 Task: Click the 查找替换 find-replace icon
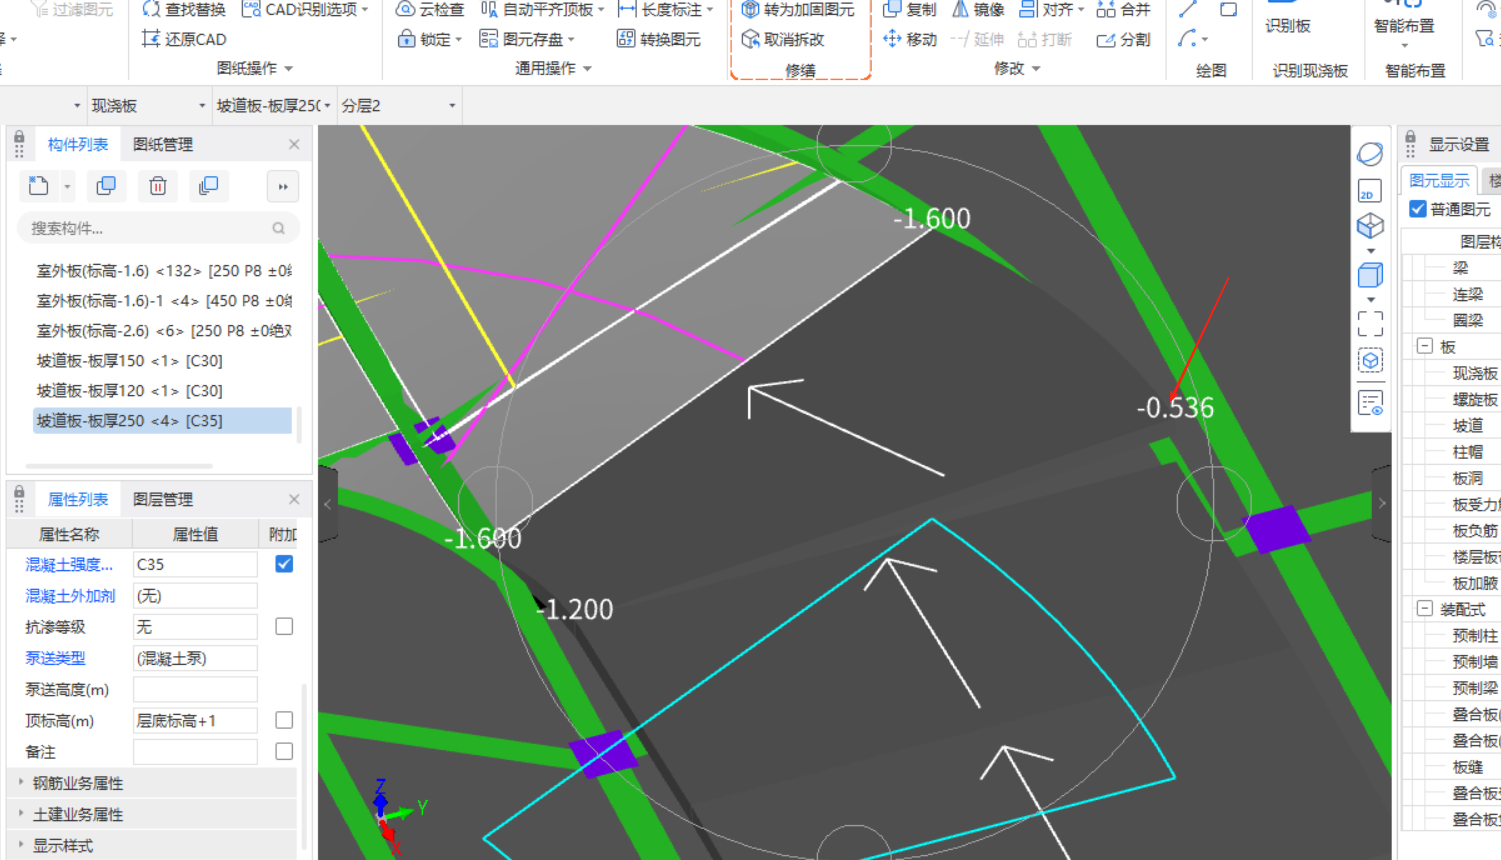coord(151,9)
